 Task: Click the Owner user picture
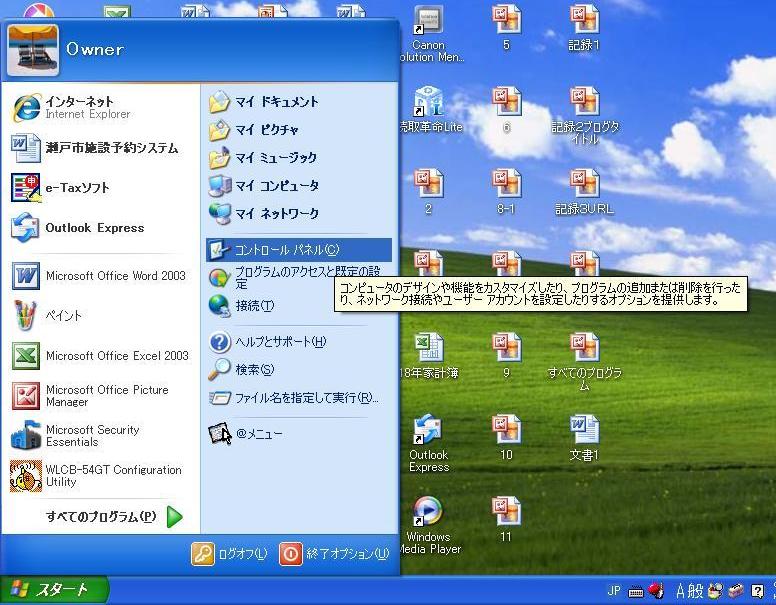[33, 50]
